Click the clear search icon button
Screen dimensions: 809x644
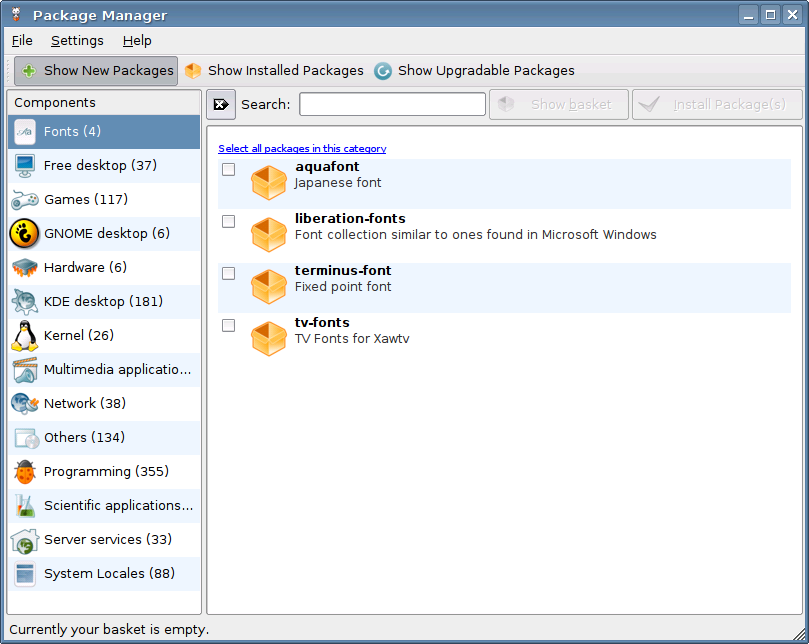tap(221, 104)
